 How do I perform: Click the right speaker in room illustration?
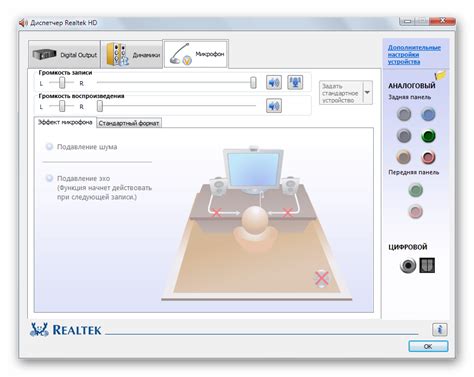tap(290, 186)
